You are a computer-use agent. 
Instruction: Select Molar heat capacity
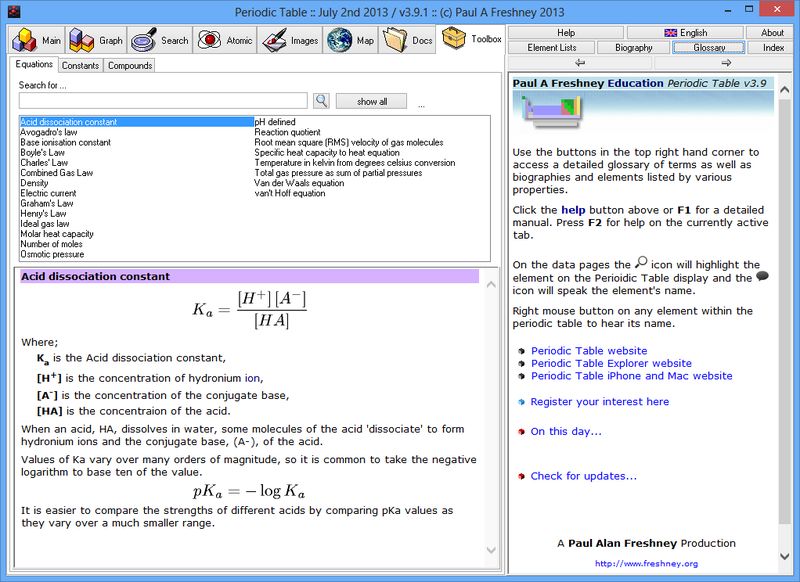pyautogui.click(x=57, y=234)
